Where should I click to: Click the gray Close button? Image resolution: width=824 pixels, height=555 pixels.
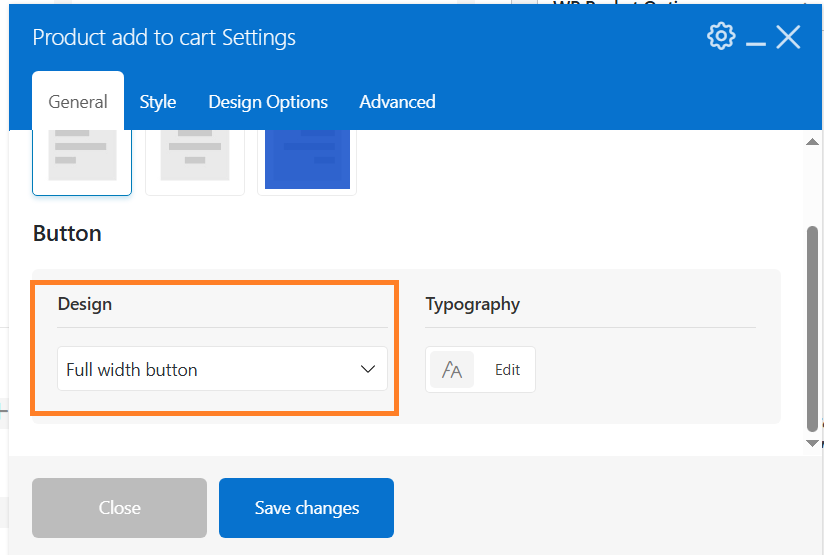tap(119, 508)
